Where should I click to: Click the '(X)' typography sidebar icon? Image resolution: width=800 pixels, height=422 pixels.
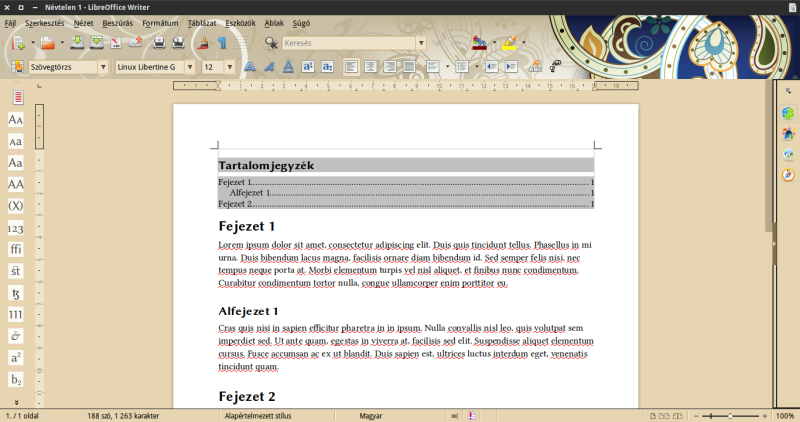coord(16,206)
